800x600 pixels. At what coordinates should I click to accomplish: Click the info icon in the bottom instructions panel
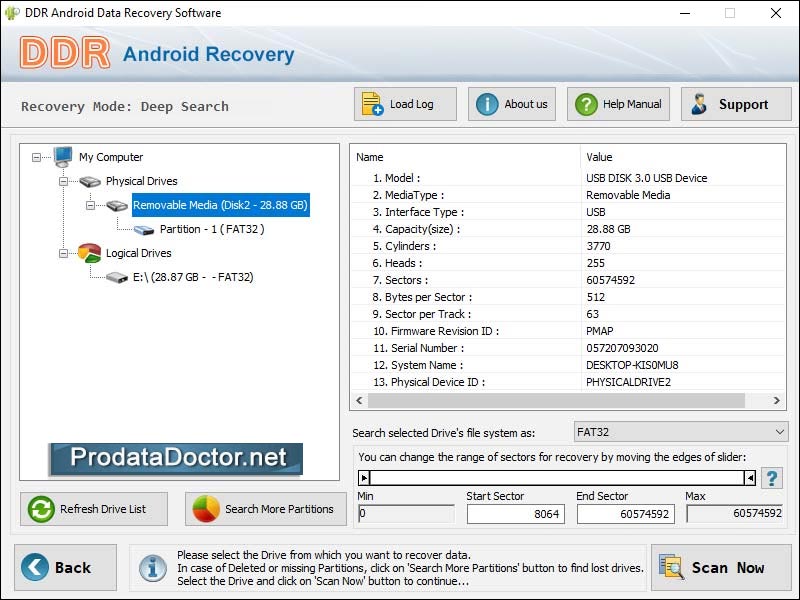(x=153, y=567)
